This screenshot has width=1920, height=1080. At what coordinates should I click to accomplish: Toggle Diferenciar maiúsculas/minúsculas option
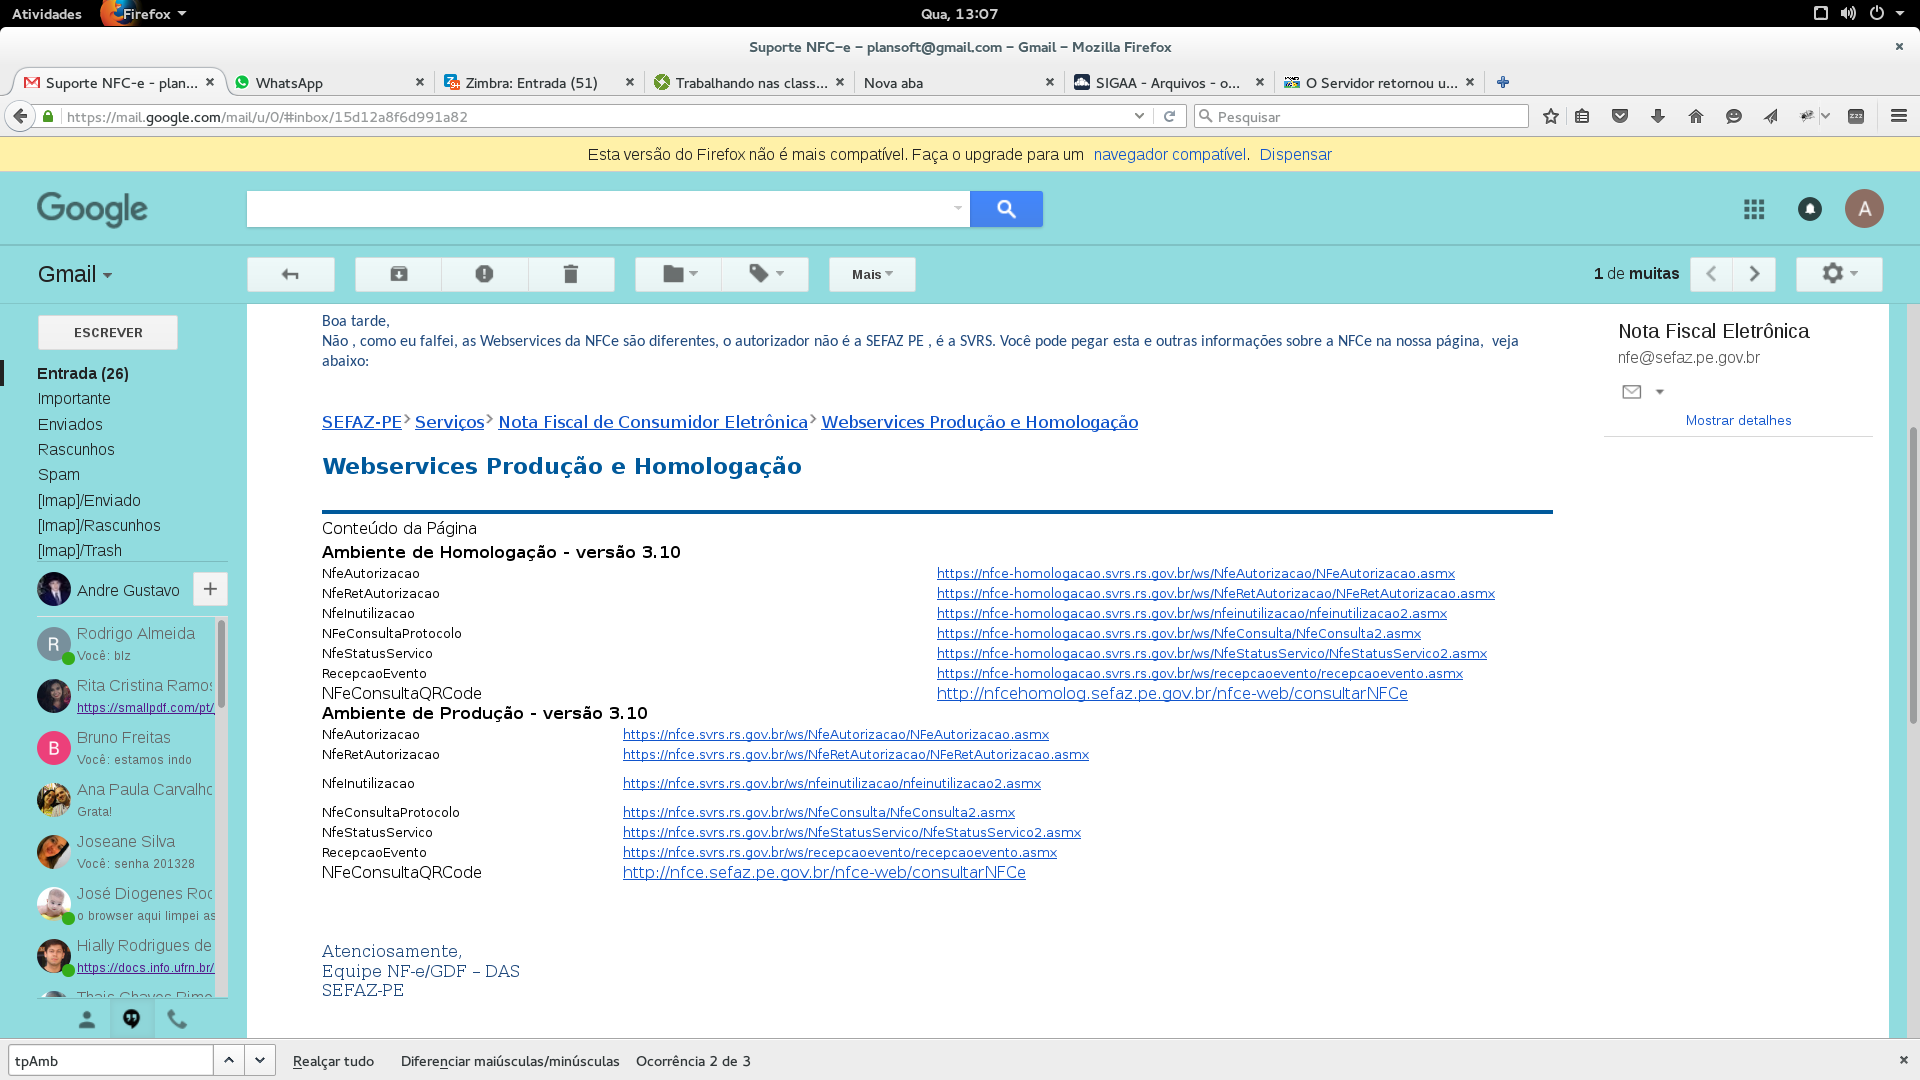click(x=510, y=1061)
